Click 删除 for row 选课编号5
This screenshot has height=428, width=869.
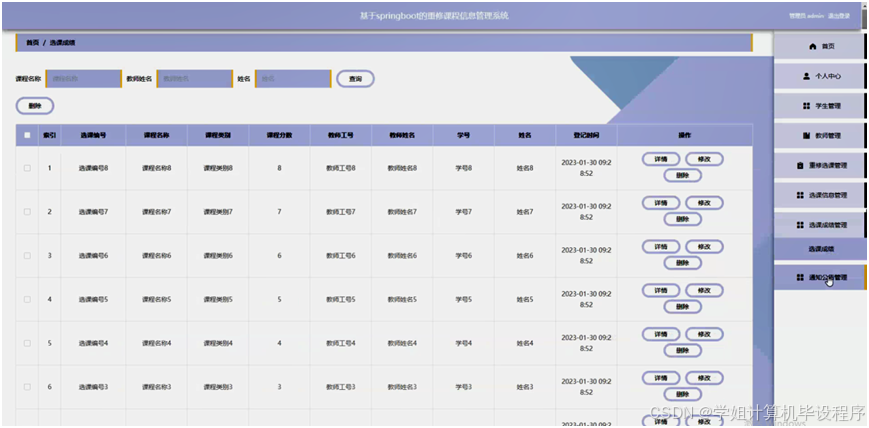point(683,307)
